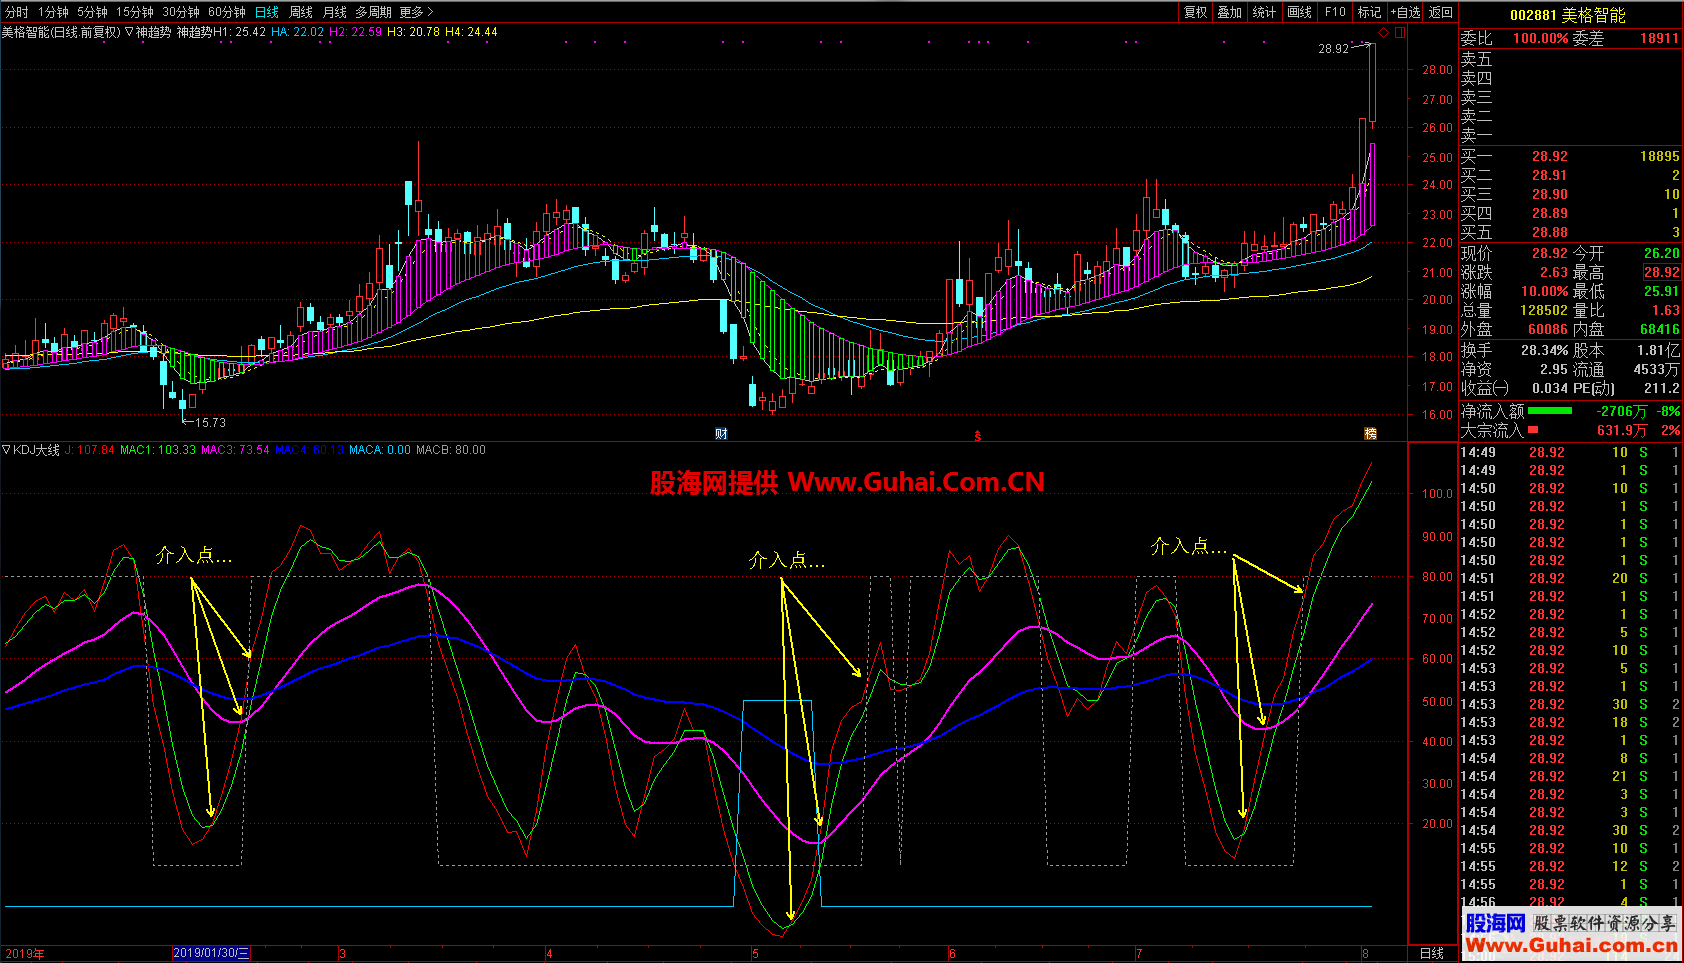
Task: Click the green 净流入额 progress bar
Action: pyautogui.click(x=1550, y=411)
